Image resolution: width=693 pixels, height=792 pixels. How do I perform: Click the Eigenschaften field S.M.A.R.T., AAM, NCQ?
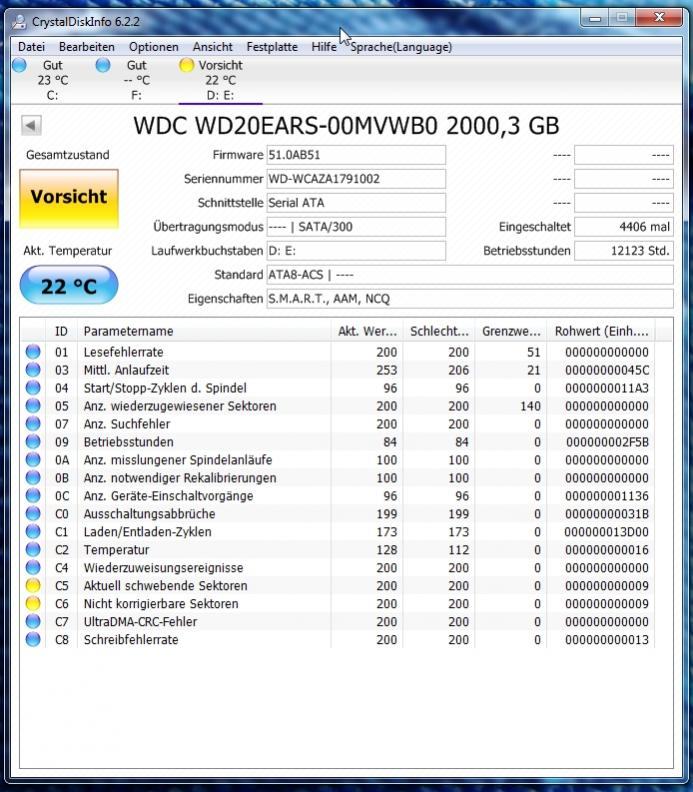tap(470, 299)
